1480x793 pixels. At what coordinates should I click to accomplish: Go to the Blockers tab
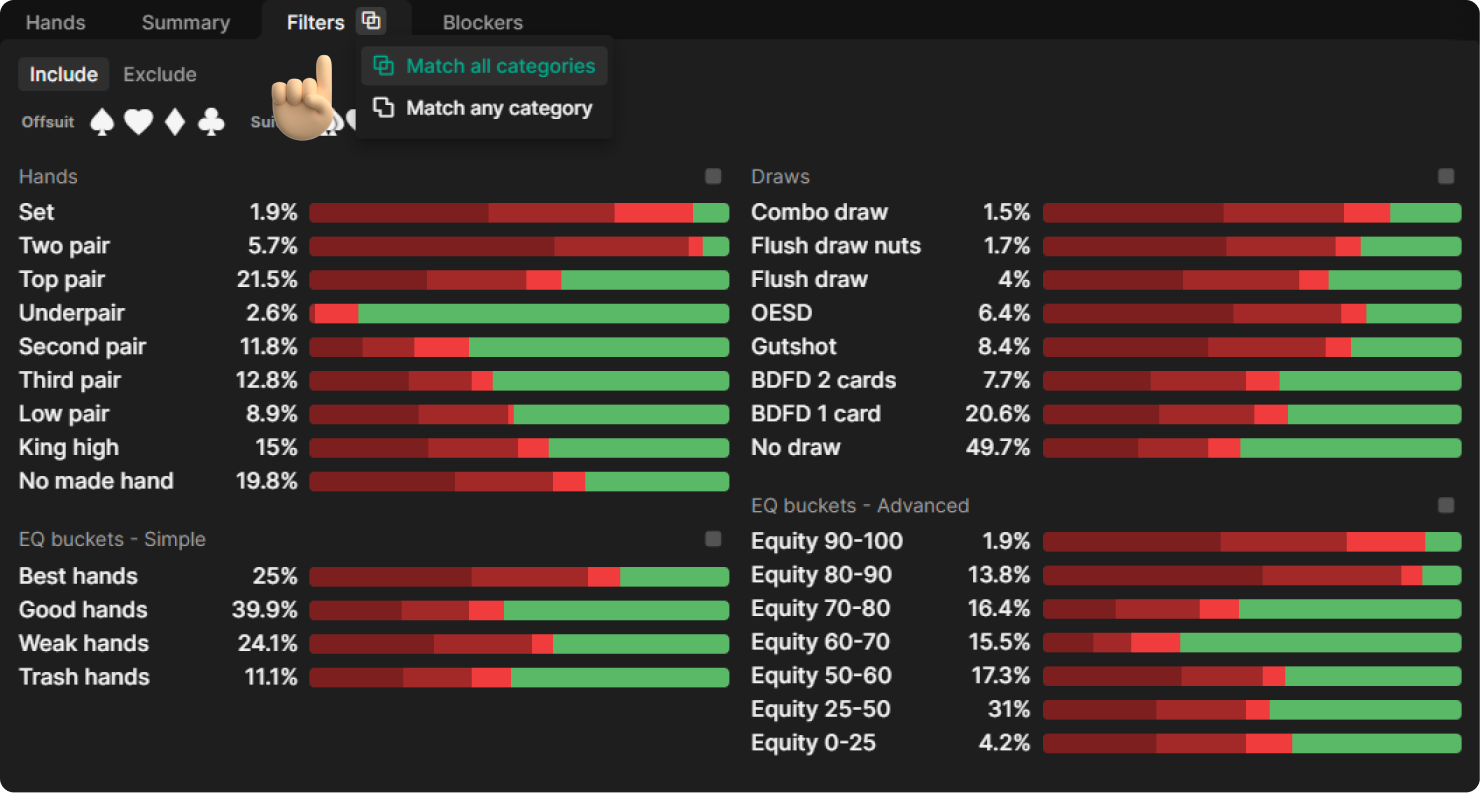(x=482, y=22)
